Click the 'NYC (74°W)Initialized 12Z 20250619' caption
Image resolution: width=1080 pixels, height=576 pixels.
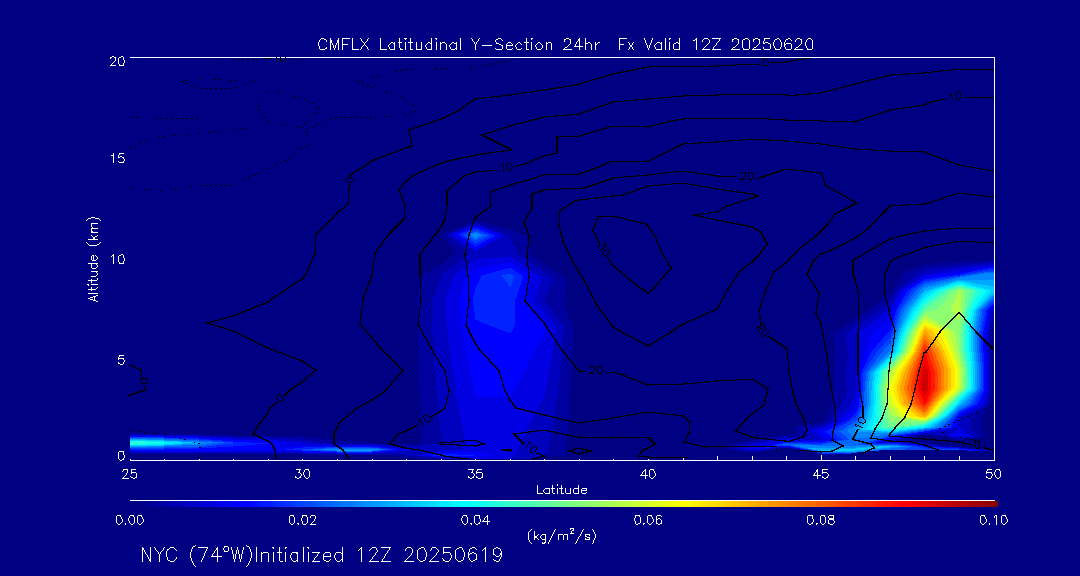(321, 555)
